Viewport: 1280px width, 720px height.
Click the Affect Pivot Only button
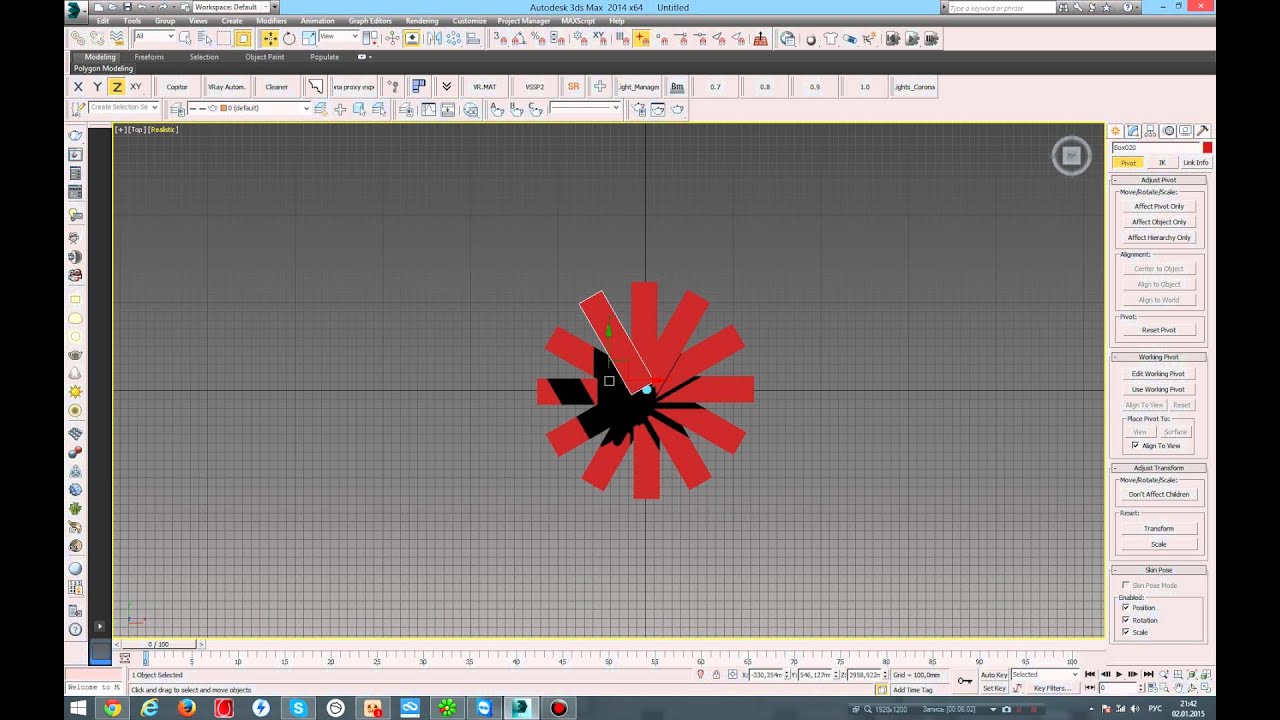pyautogui.click(x=1159, y=206)
